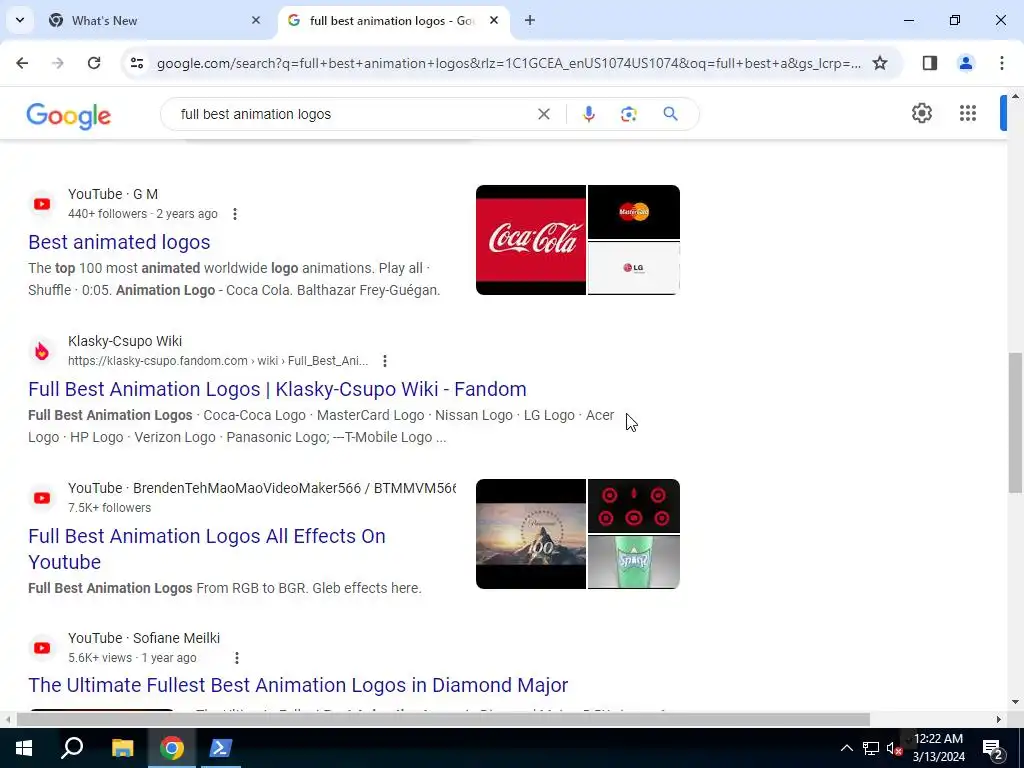Screen dimensions: 1024x768
Task: Open the Best animated logos result
Action: tap(119, 242)
